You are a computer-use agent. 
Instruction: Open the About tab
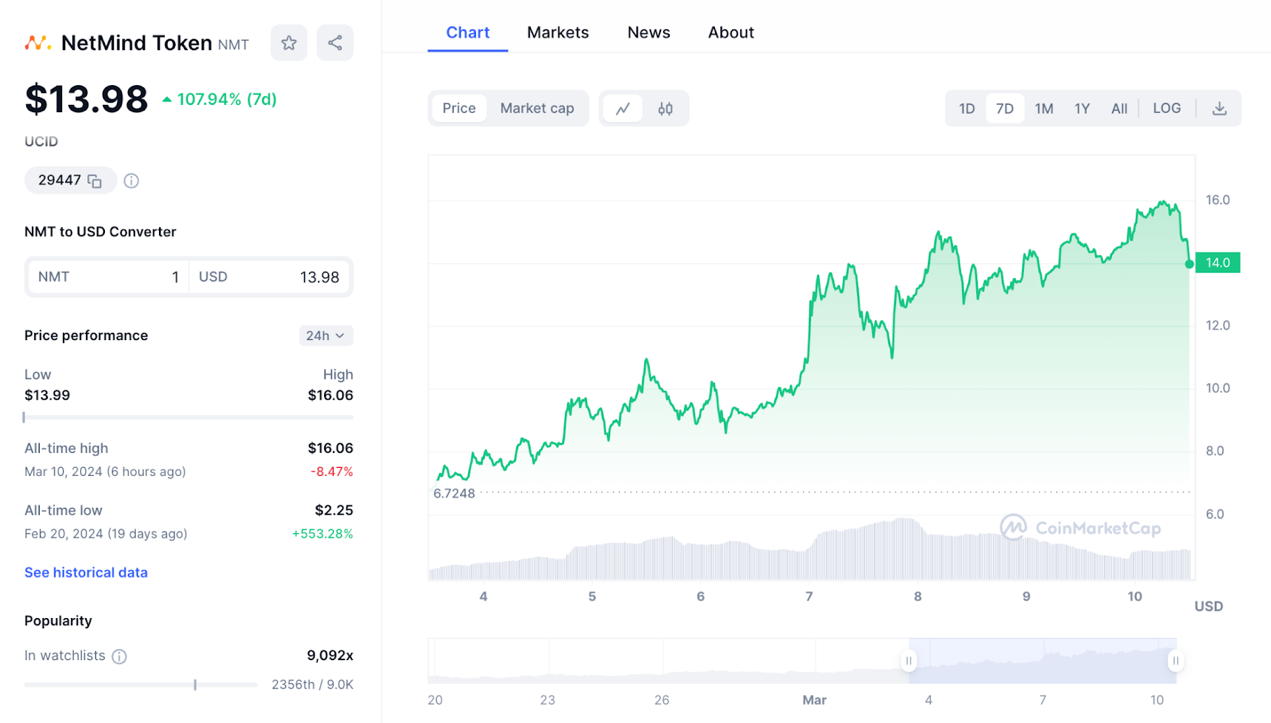pos(731,32)
